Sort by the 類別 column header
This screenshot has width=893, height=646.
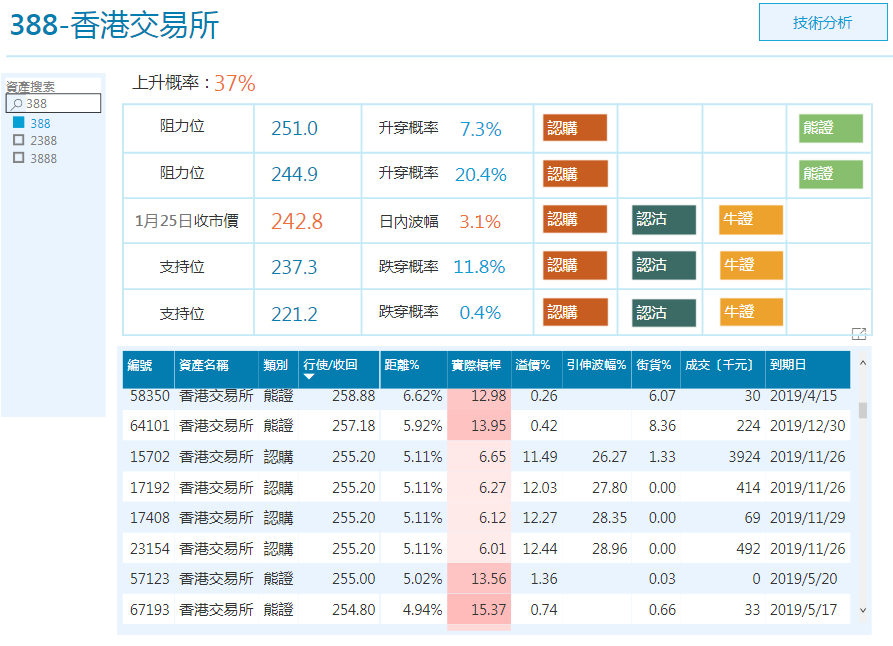coord(278,369)
